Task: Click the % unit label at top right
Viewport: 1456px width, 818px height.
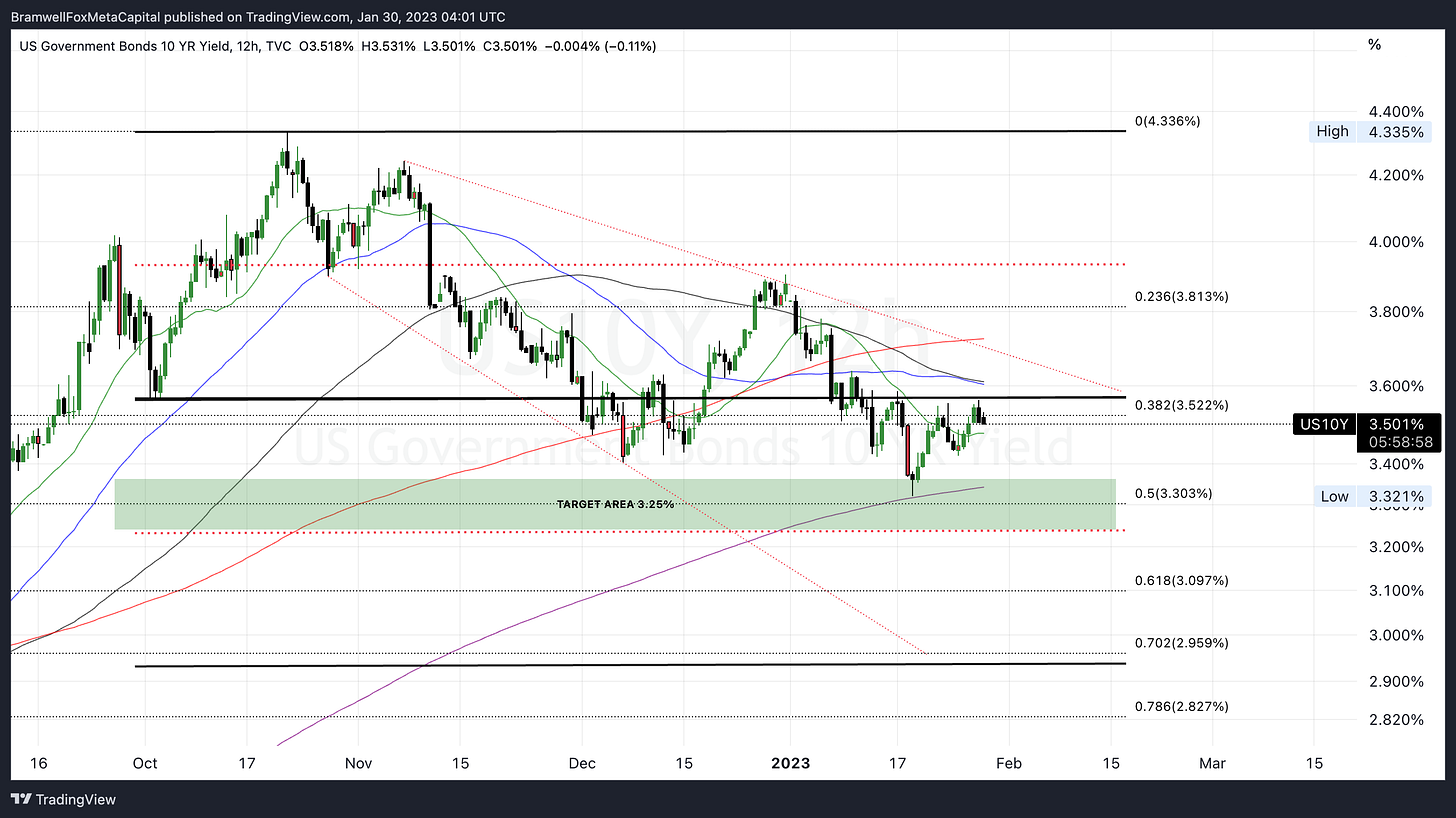Action: (x=1374, y=45)
